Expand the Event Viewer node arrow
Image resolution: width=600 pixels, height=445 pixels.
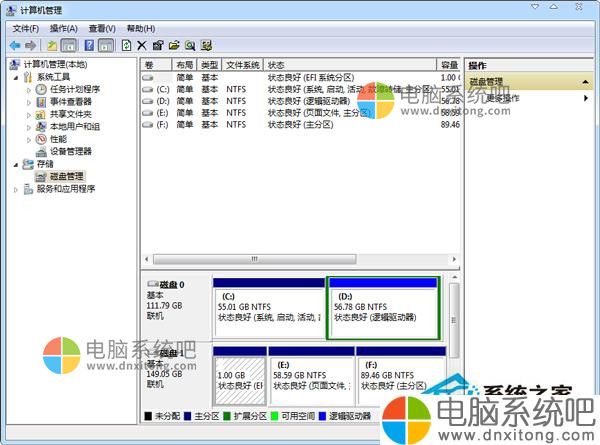(29, 103)
